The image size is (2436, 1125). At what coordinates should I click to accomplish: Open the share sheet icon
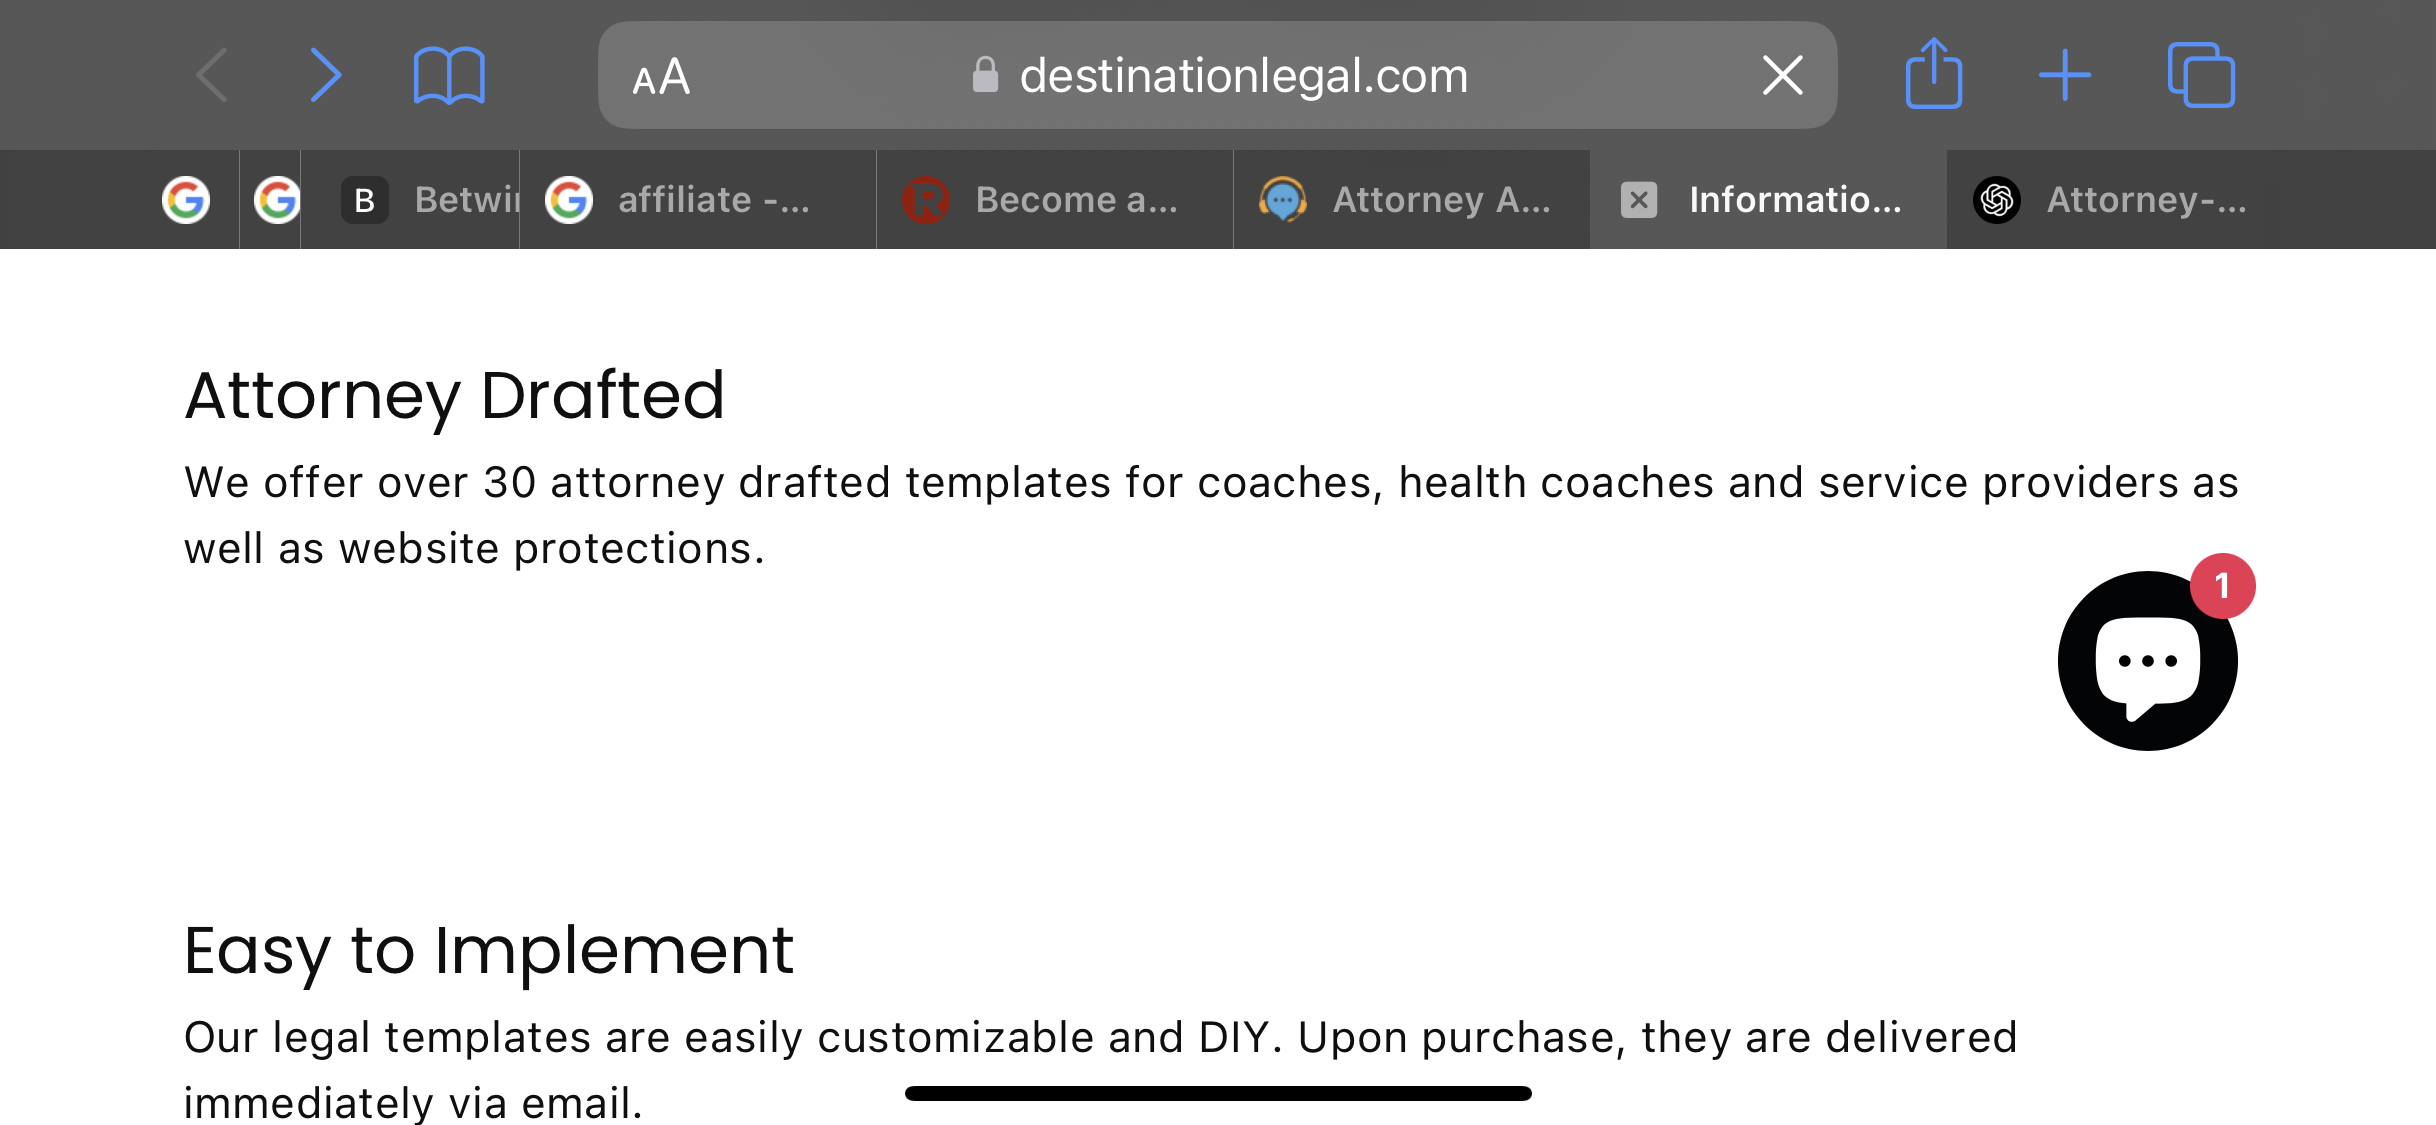coord(1933,73)
